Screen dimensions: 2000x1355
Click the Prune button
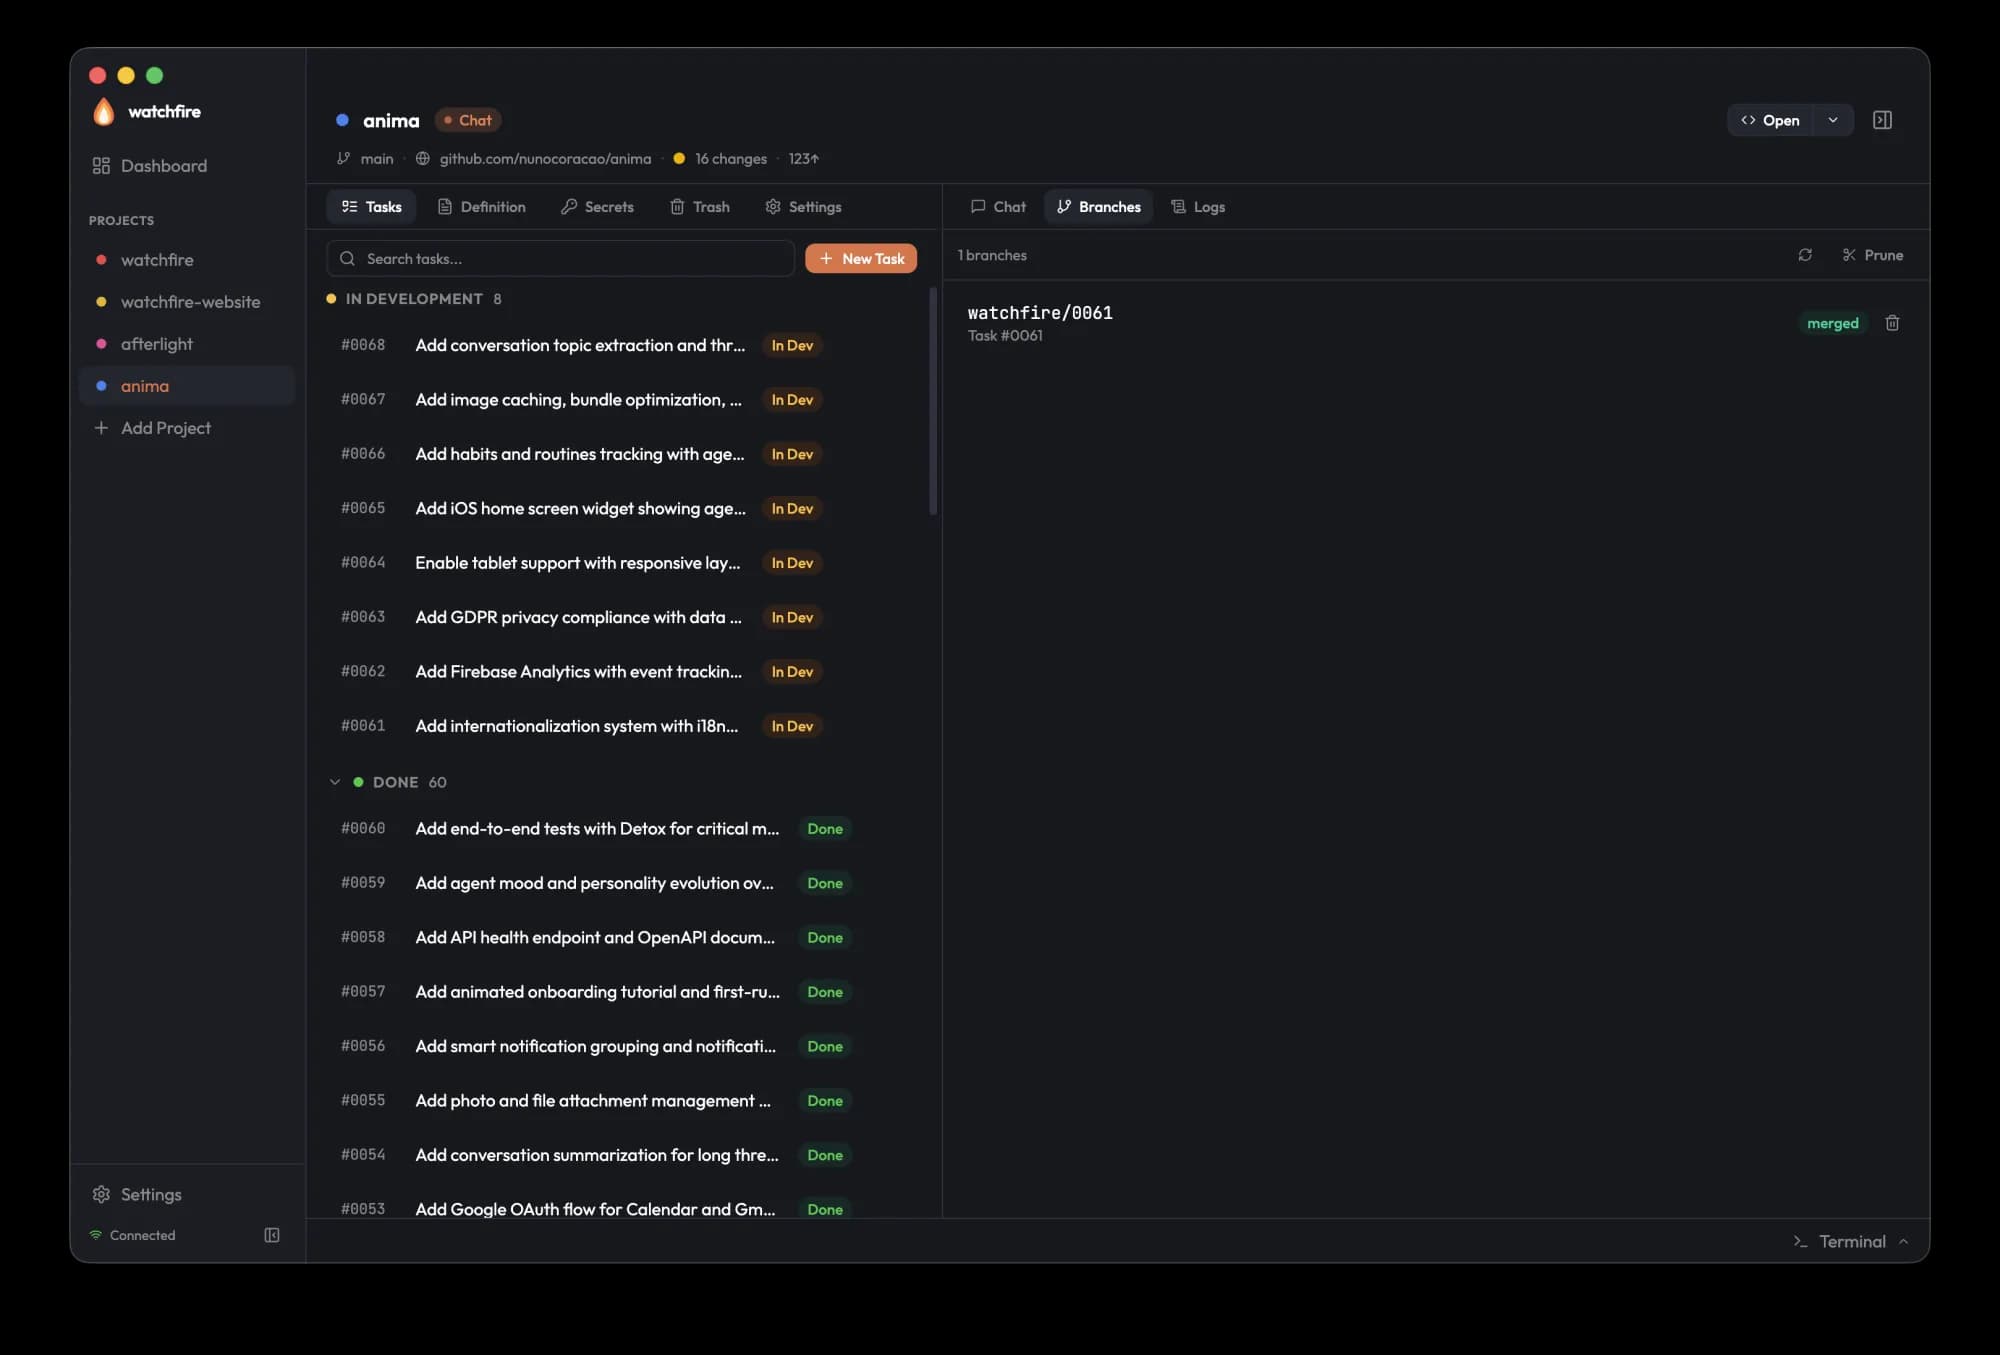tap(1872, 255)
